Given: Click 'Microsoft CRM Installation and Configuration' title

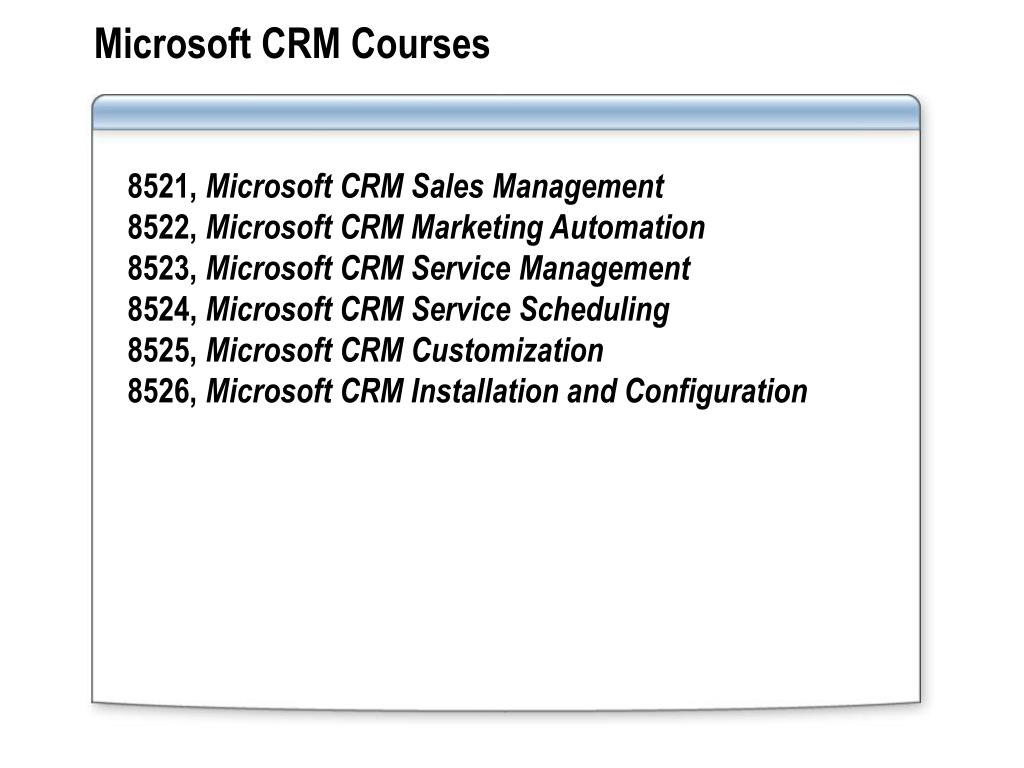Looking at the screenshot, I should tap(507, 392).
